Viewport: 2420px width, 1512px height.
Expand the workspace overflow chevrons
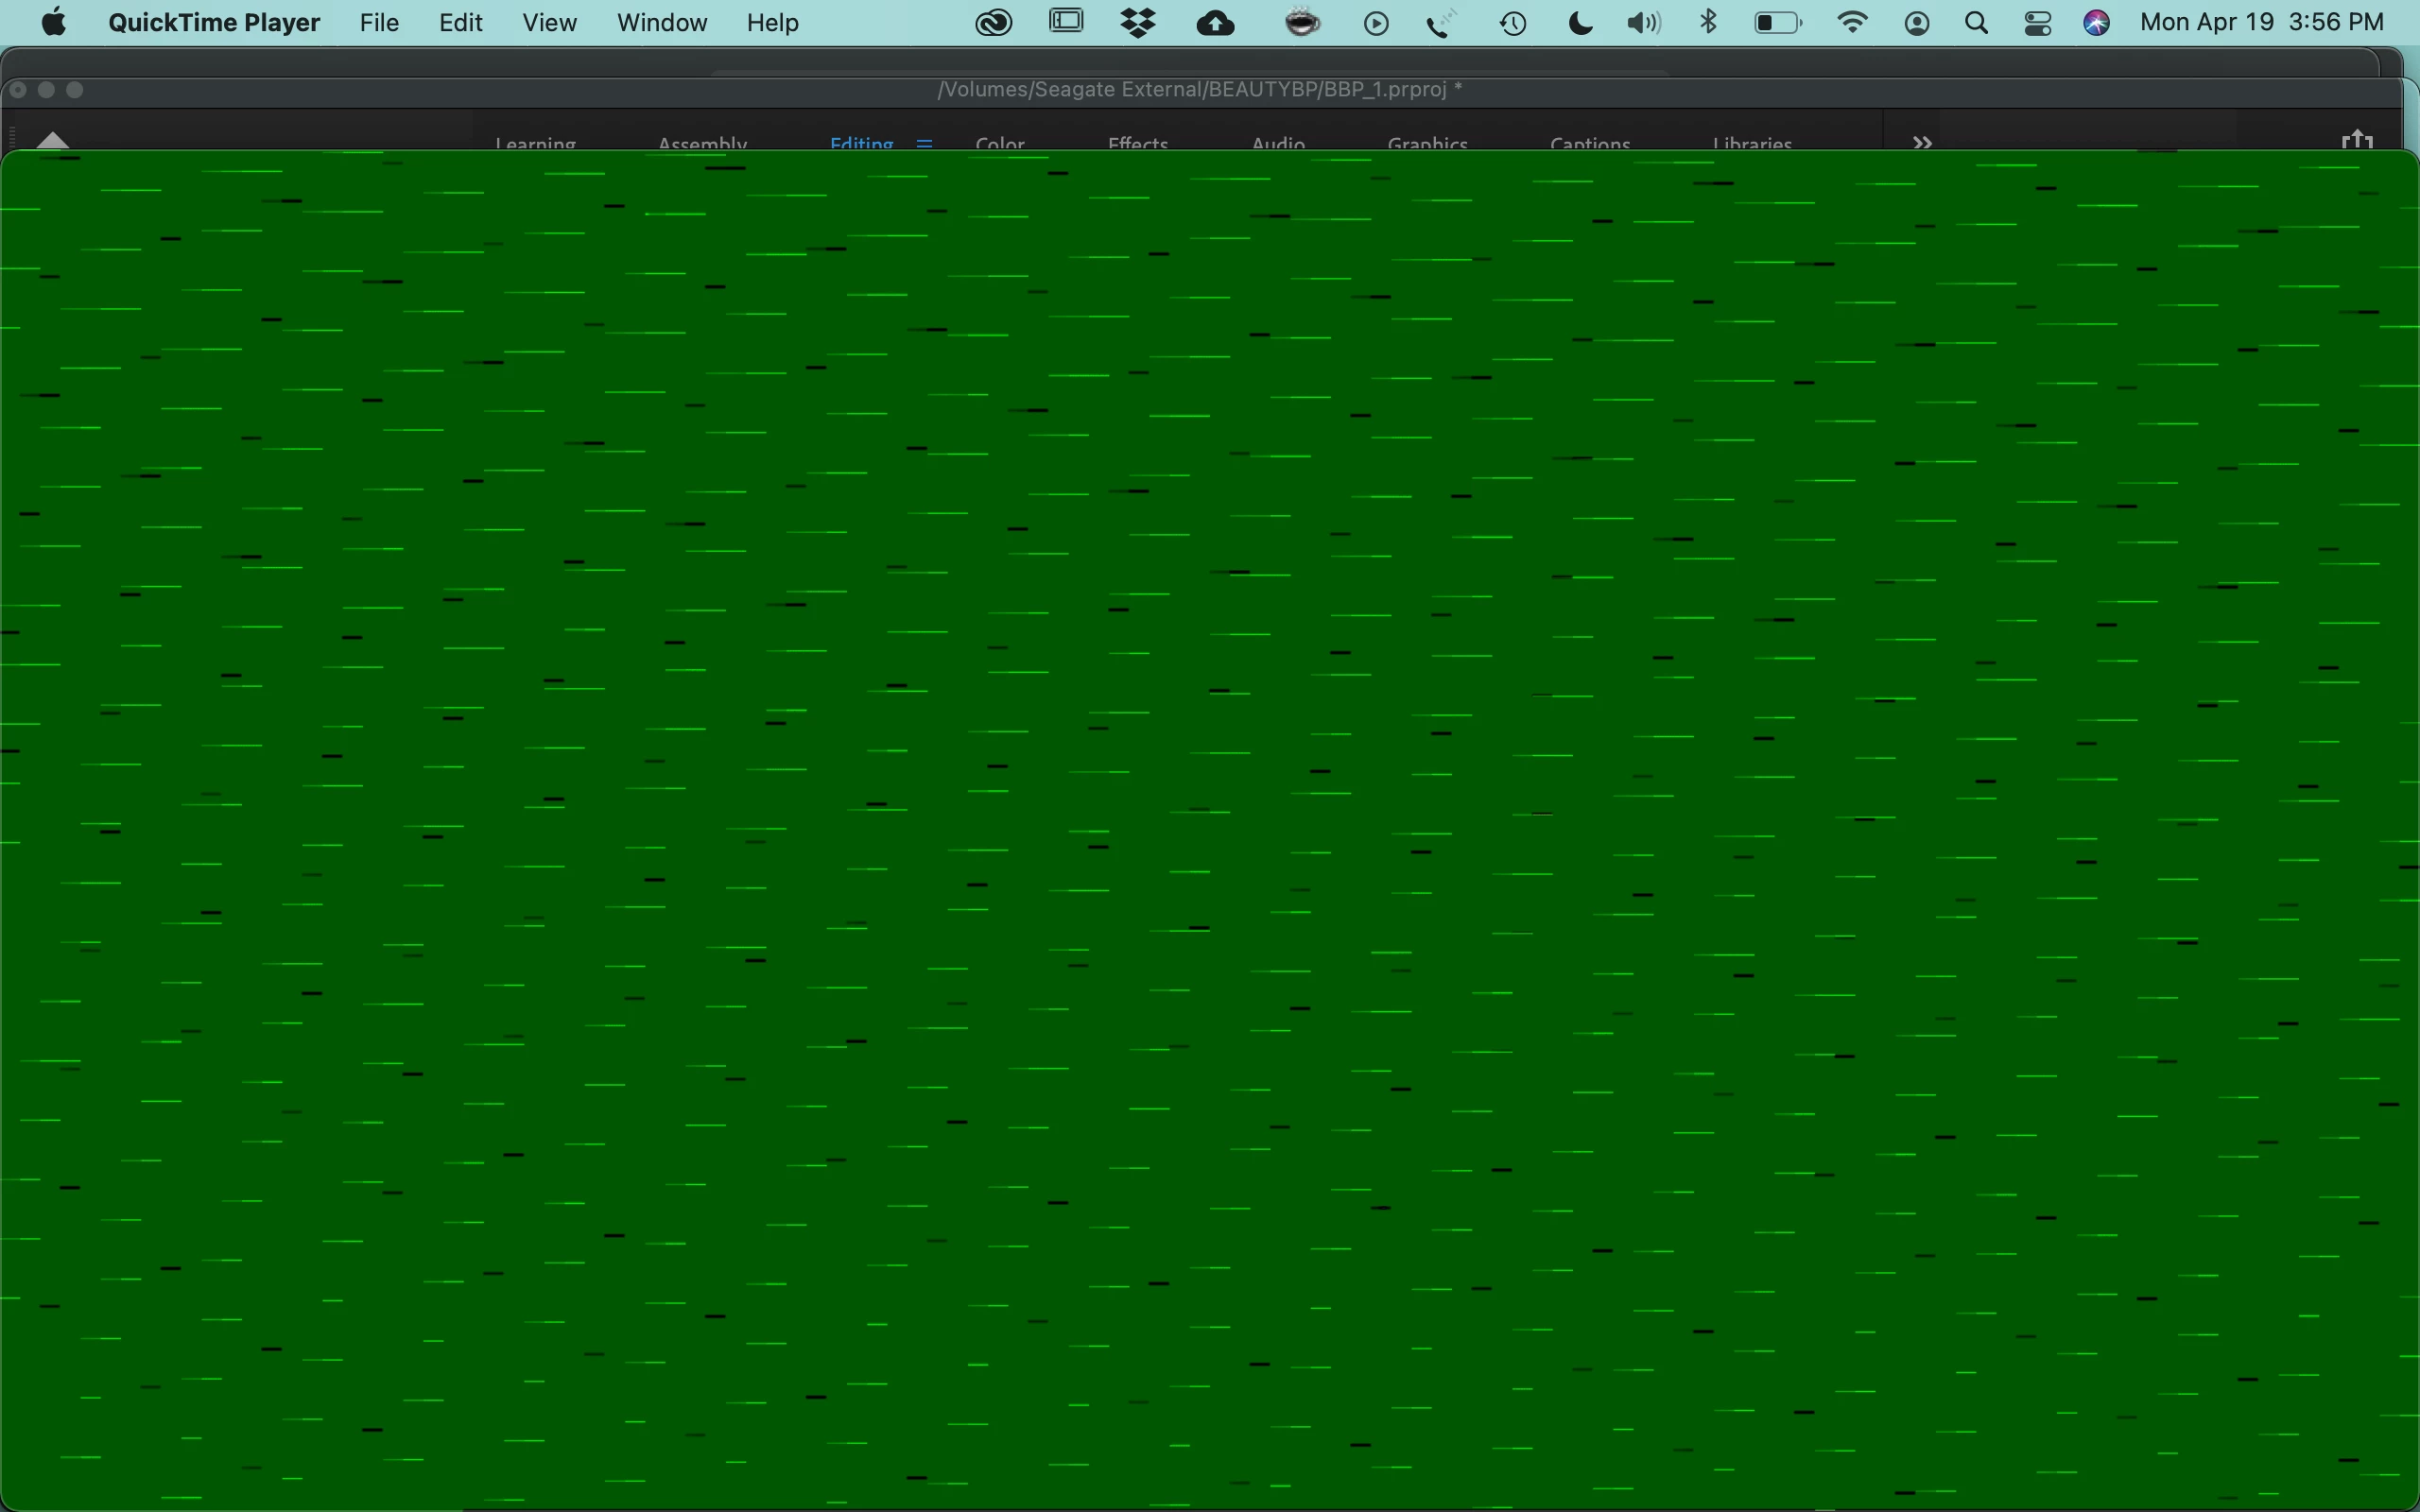(1922, 143)
